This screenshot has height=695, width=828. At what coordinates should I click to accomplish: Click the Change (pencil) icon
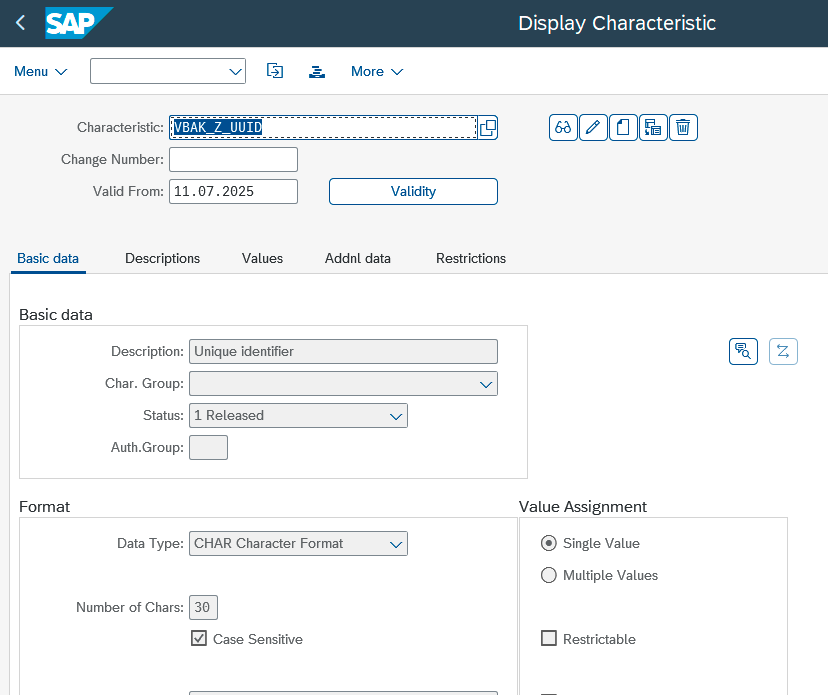tap(593, 128)
